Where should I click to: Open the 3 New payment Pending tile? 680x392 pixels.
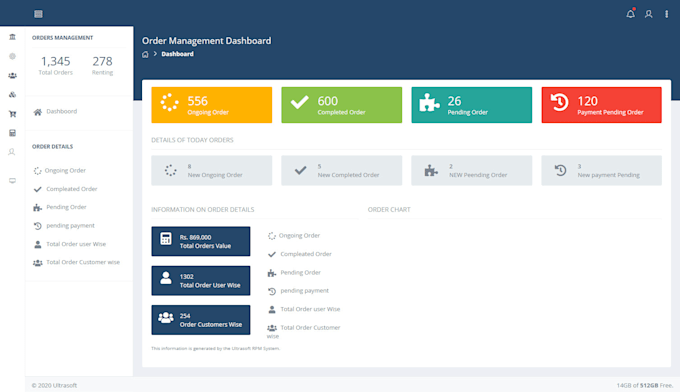tap(602, 170)
